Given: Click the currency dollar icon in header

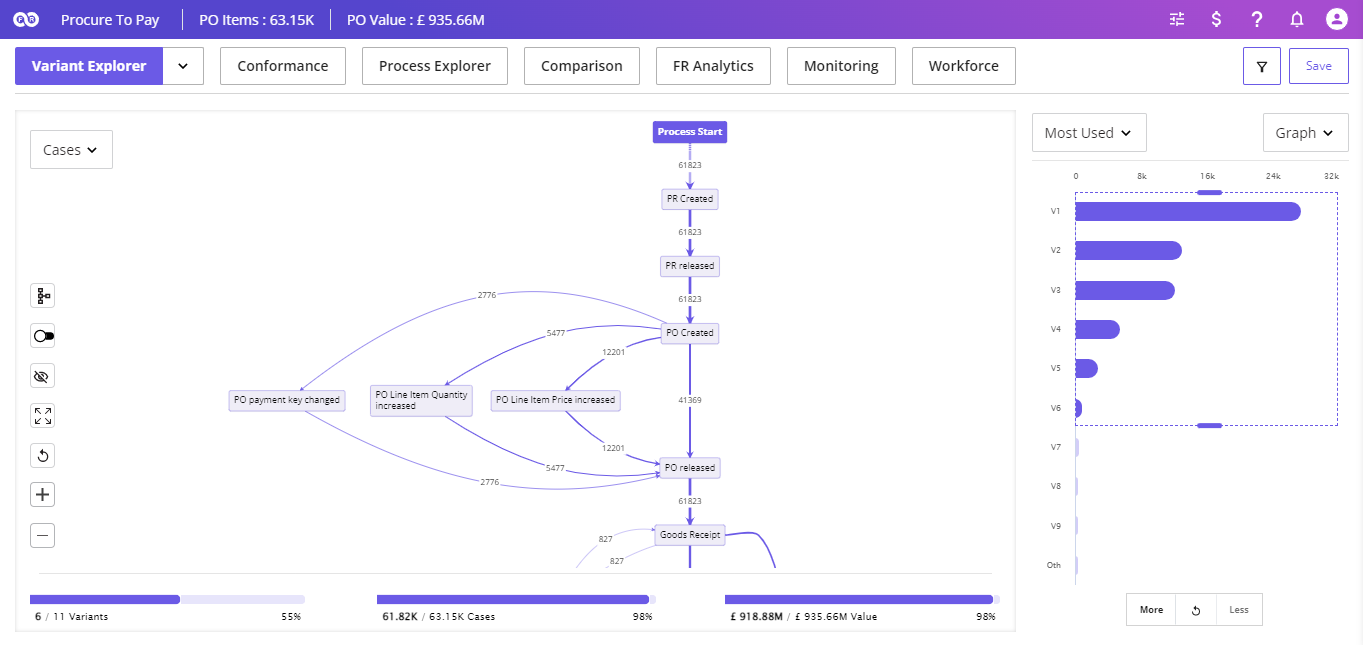Looking at the screenshot, I should 1216,19.
